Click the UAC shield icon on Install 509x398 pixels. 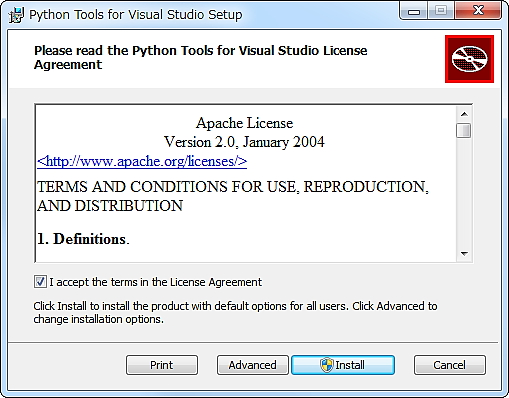(326, 365)
